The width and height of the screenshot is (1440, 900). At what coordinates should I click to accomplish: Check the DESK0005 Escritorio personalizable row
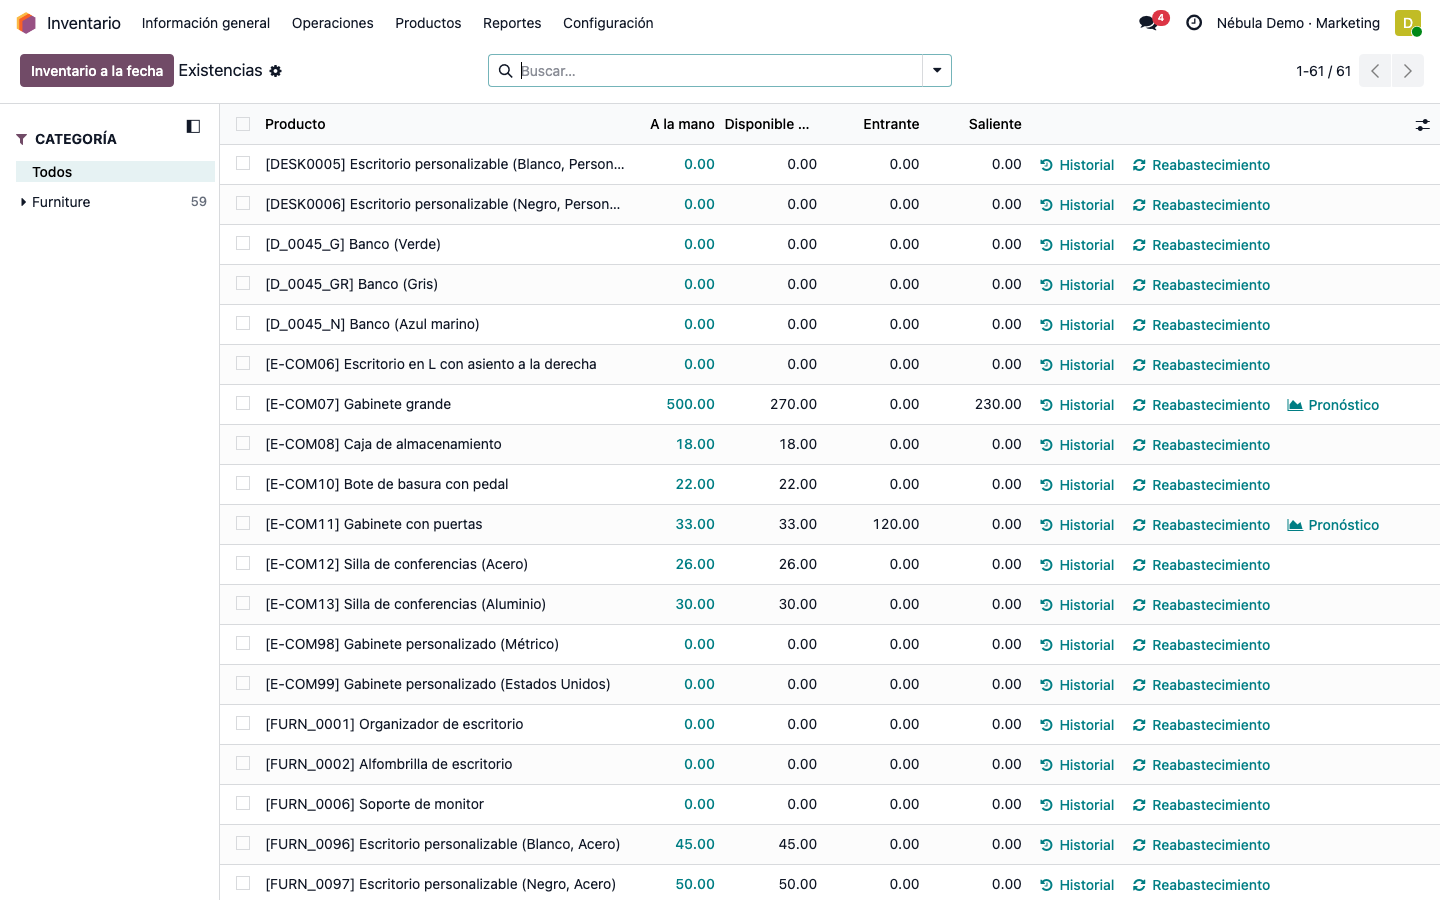tap(243, 163)
